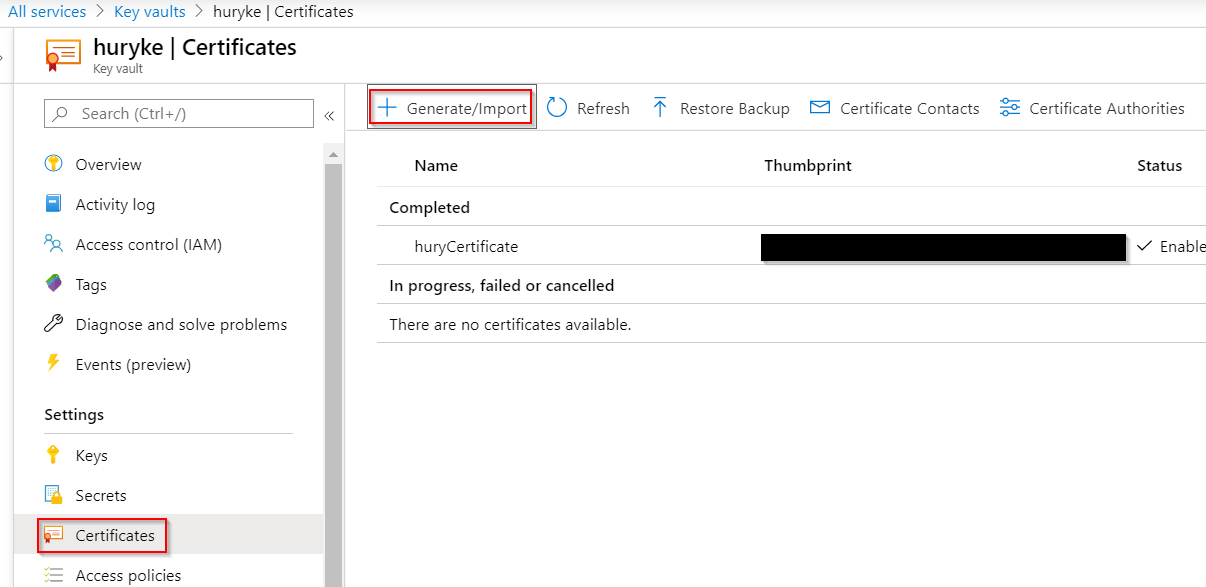This screenshot has height=587, width=1206.
Task: Click the Status column header
Action: pyautogui.click(x=1159, y=166)
